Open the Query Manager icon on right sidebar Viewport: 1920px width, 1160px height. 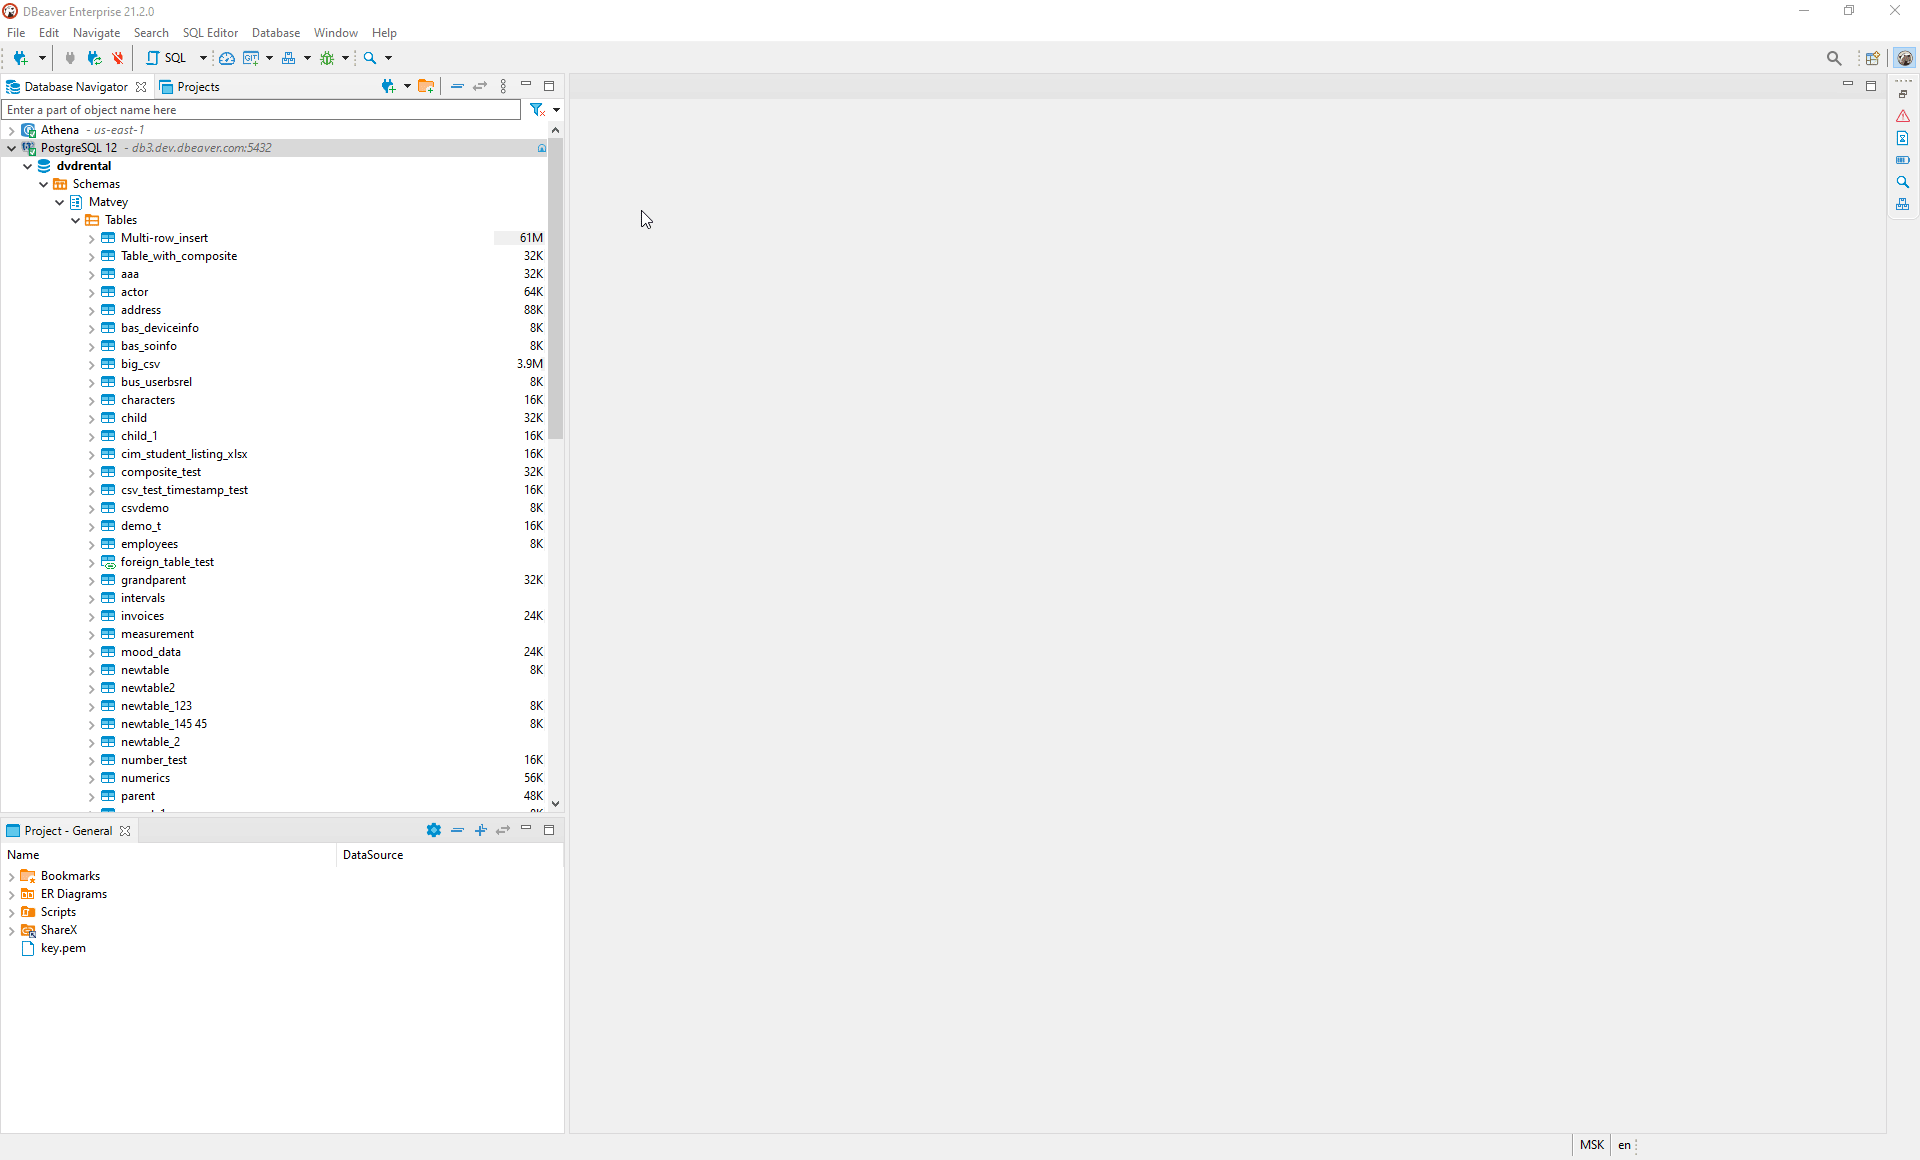1904,138
